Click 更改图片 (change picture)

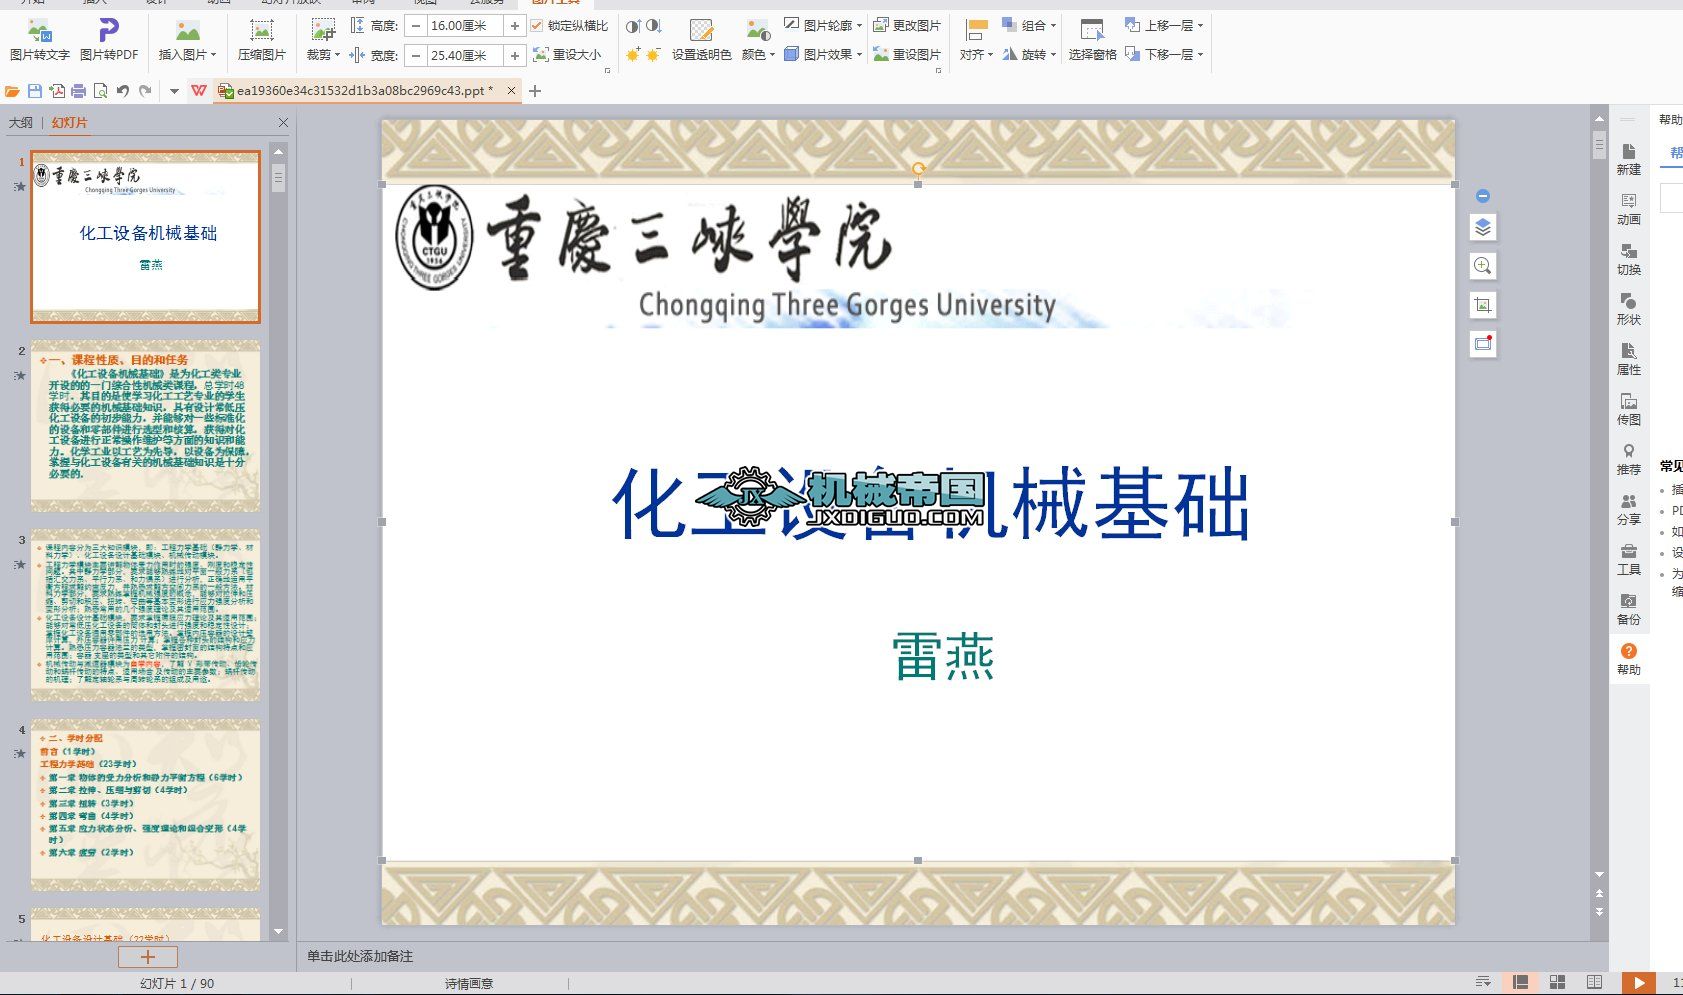(907, 25)
